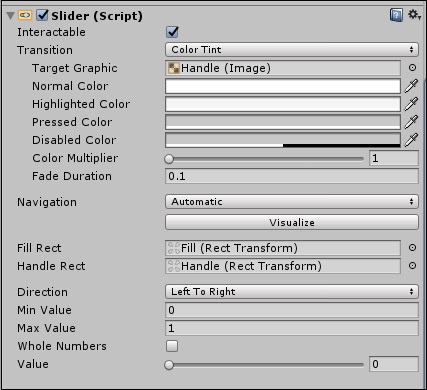Open the Navigation dropdown set to Automatic

coord(292,202)
